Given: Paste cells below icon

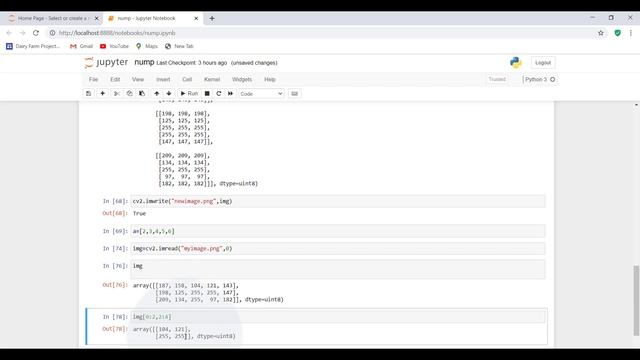Looking at the screenshot, I should tap(142, 93).
